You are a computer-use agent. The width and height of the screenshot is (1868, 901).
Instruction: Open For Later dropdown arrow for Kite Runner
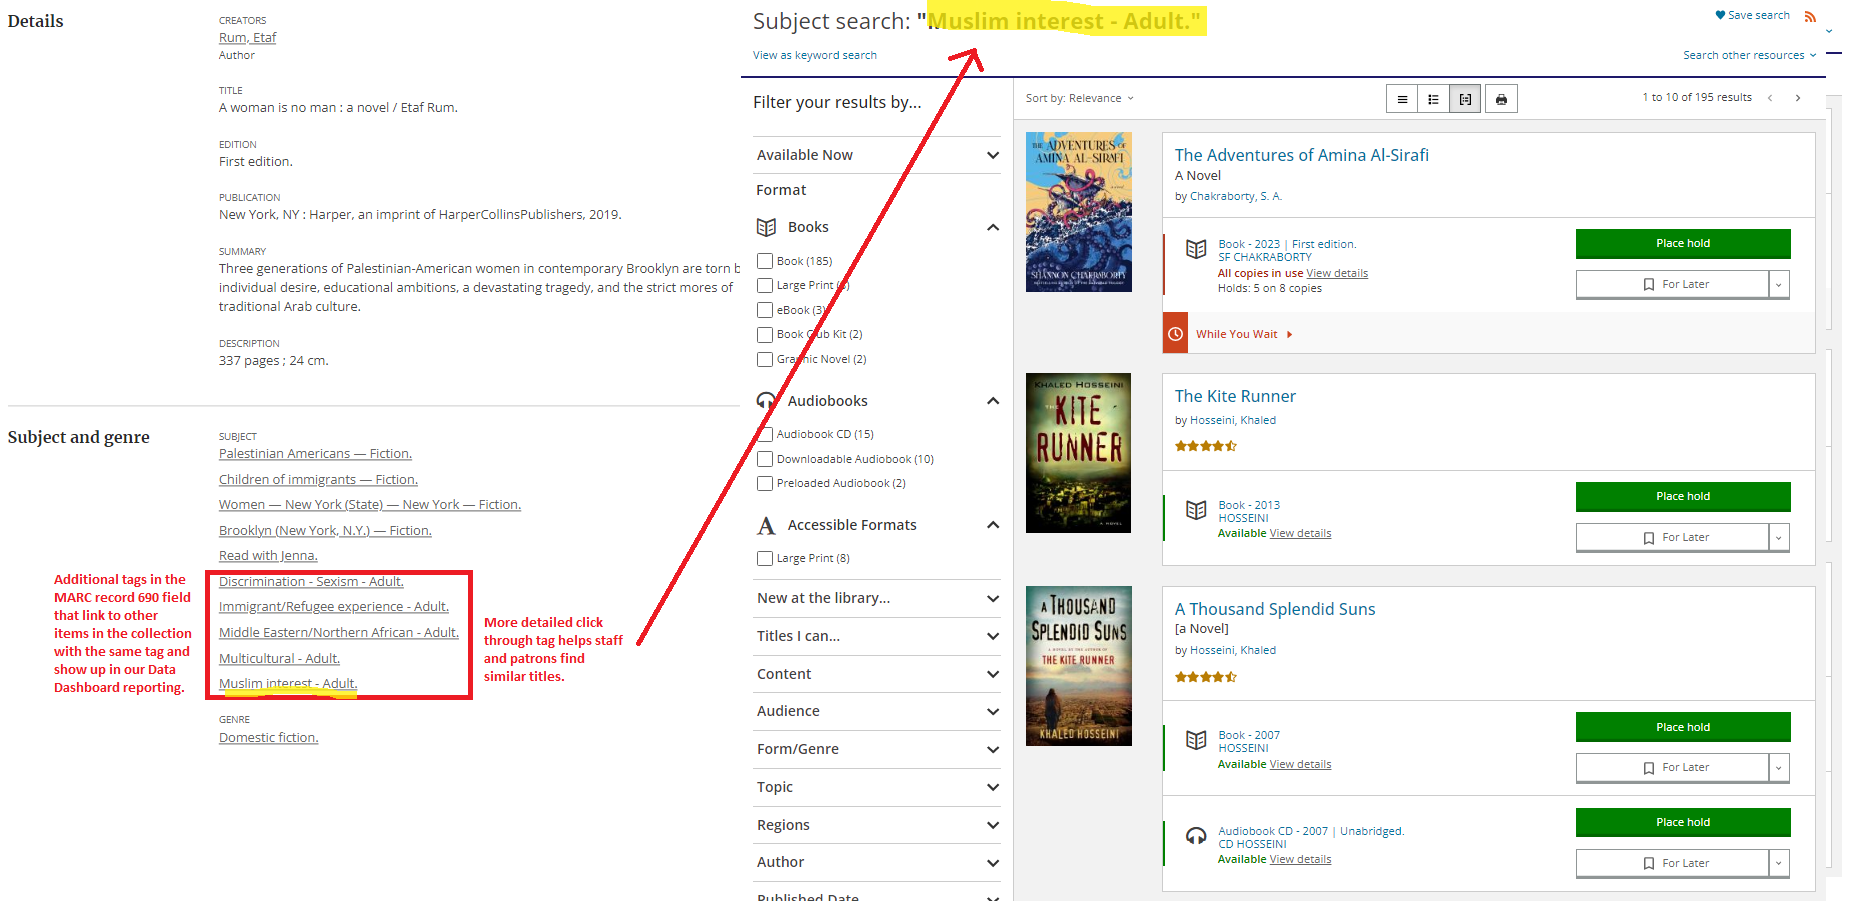(1778, 538)
